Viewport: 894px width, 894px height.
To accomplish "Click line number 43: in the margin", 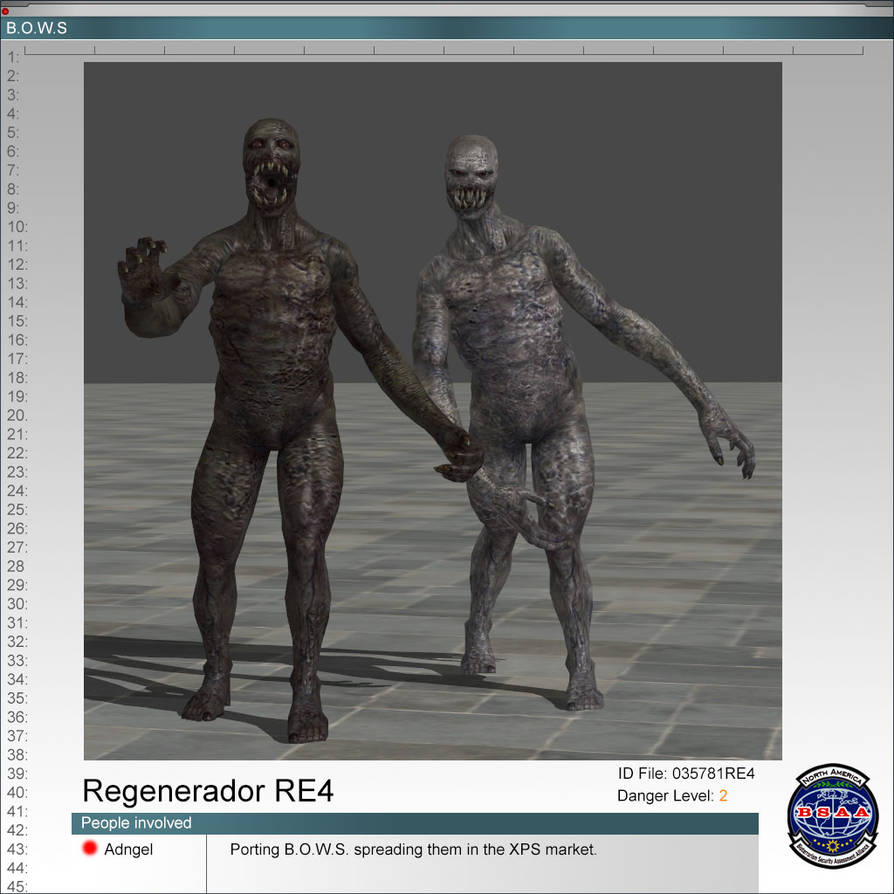I will tap(17, 849).
